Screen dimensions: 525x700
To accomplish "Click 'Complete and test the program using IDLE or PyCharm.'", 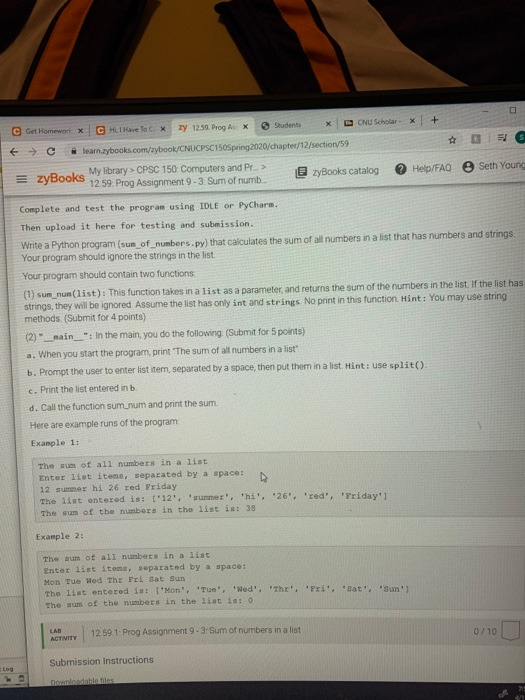I will (x=149, y=207).
